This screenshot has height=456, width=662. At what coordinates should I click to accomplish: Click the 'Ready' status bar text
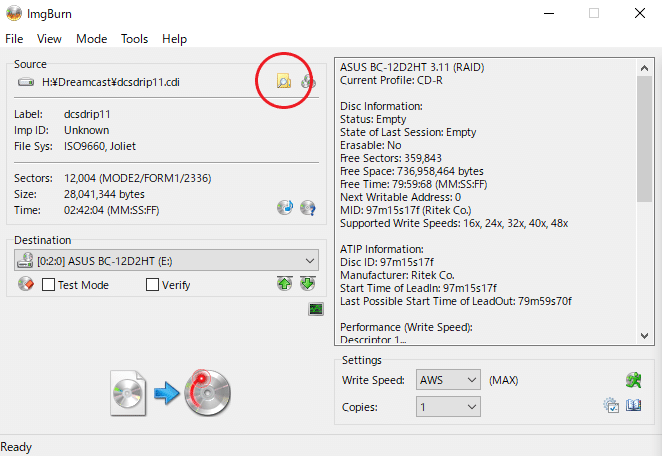pos(16,447)
